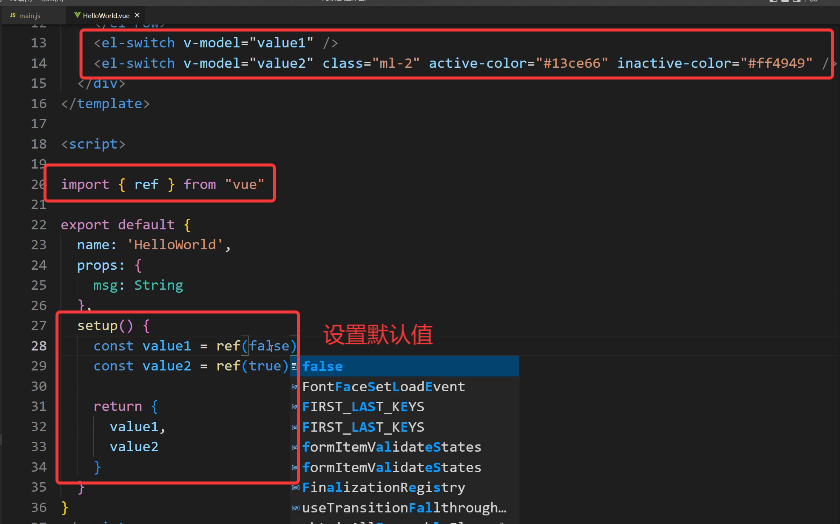This screenshot has width=840, height=524.
Task: Click line number 13 in the gutter
Action: 39,43
